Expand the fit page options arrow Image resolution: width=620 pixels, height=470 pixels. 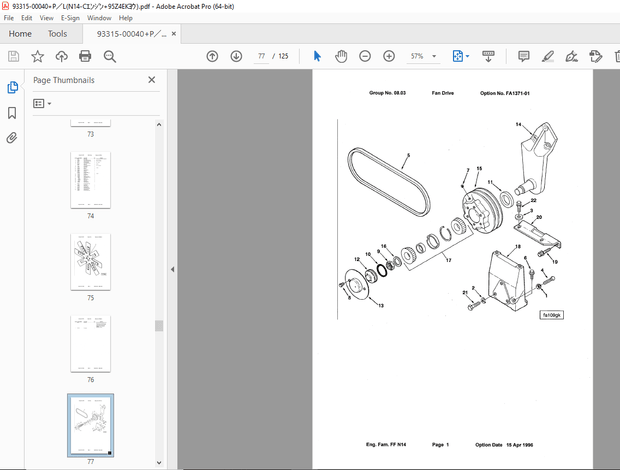pos(467,56)
